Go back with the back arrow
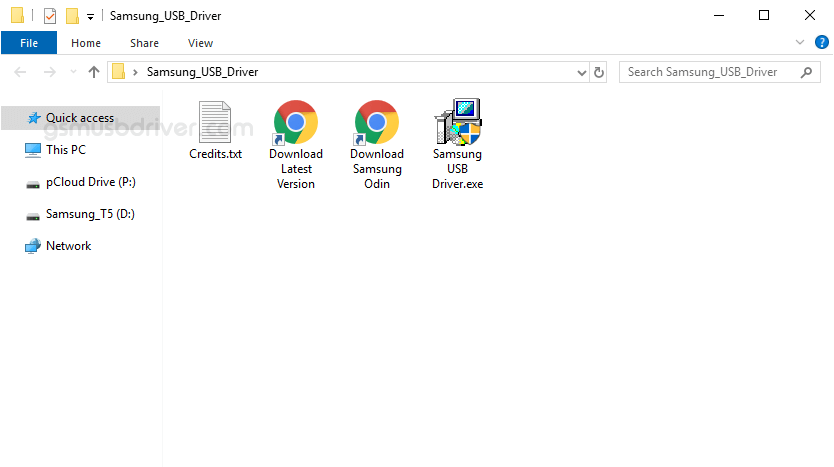 [20, 72]
